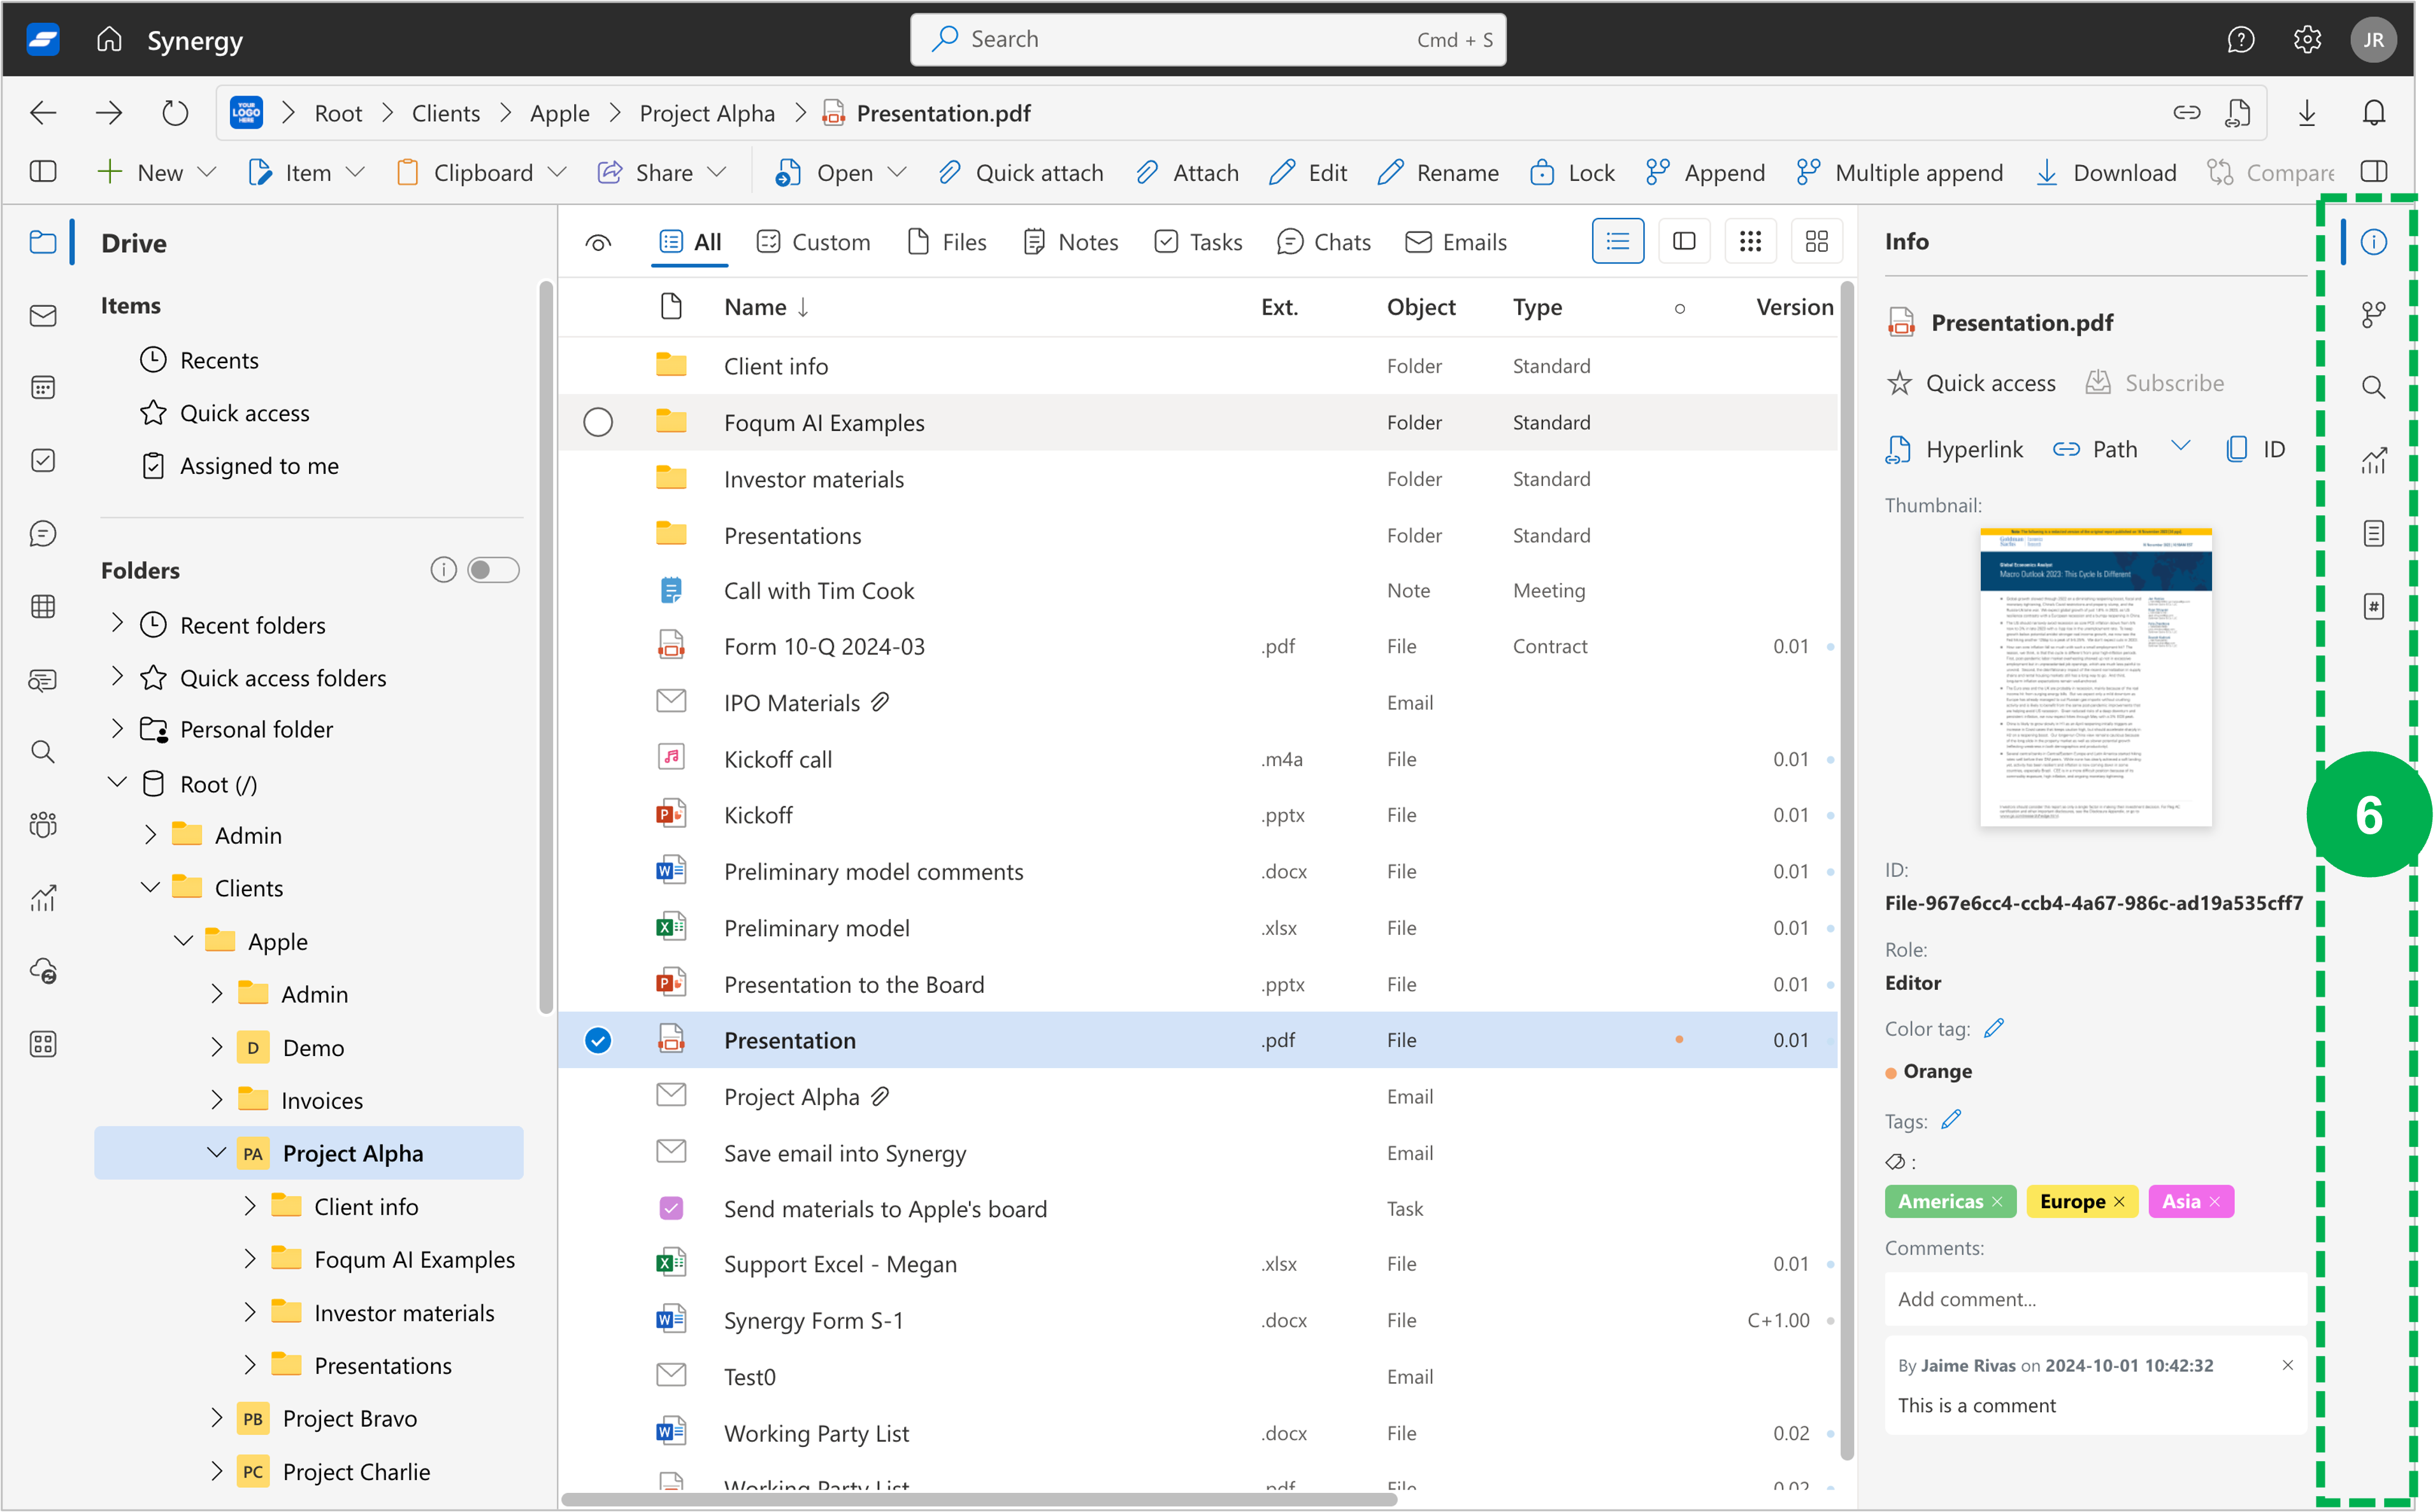The width and height of the screenshot is (2435, 1512).
Task: Click Quick attach in toolbar
Action: coord(1020,173)
